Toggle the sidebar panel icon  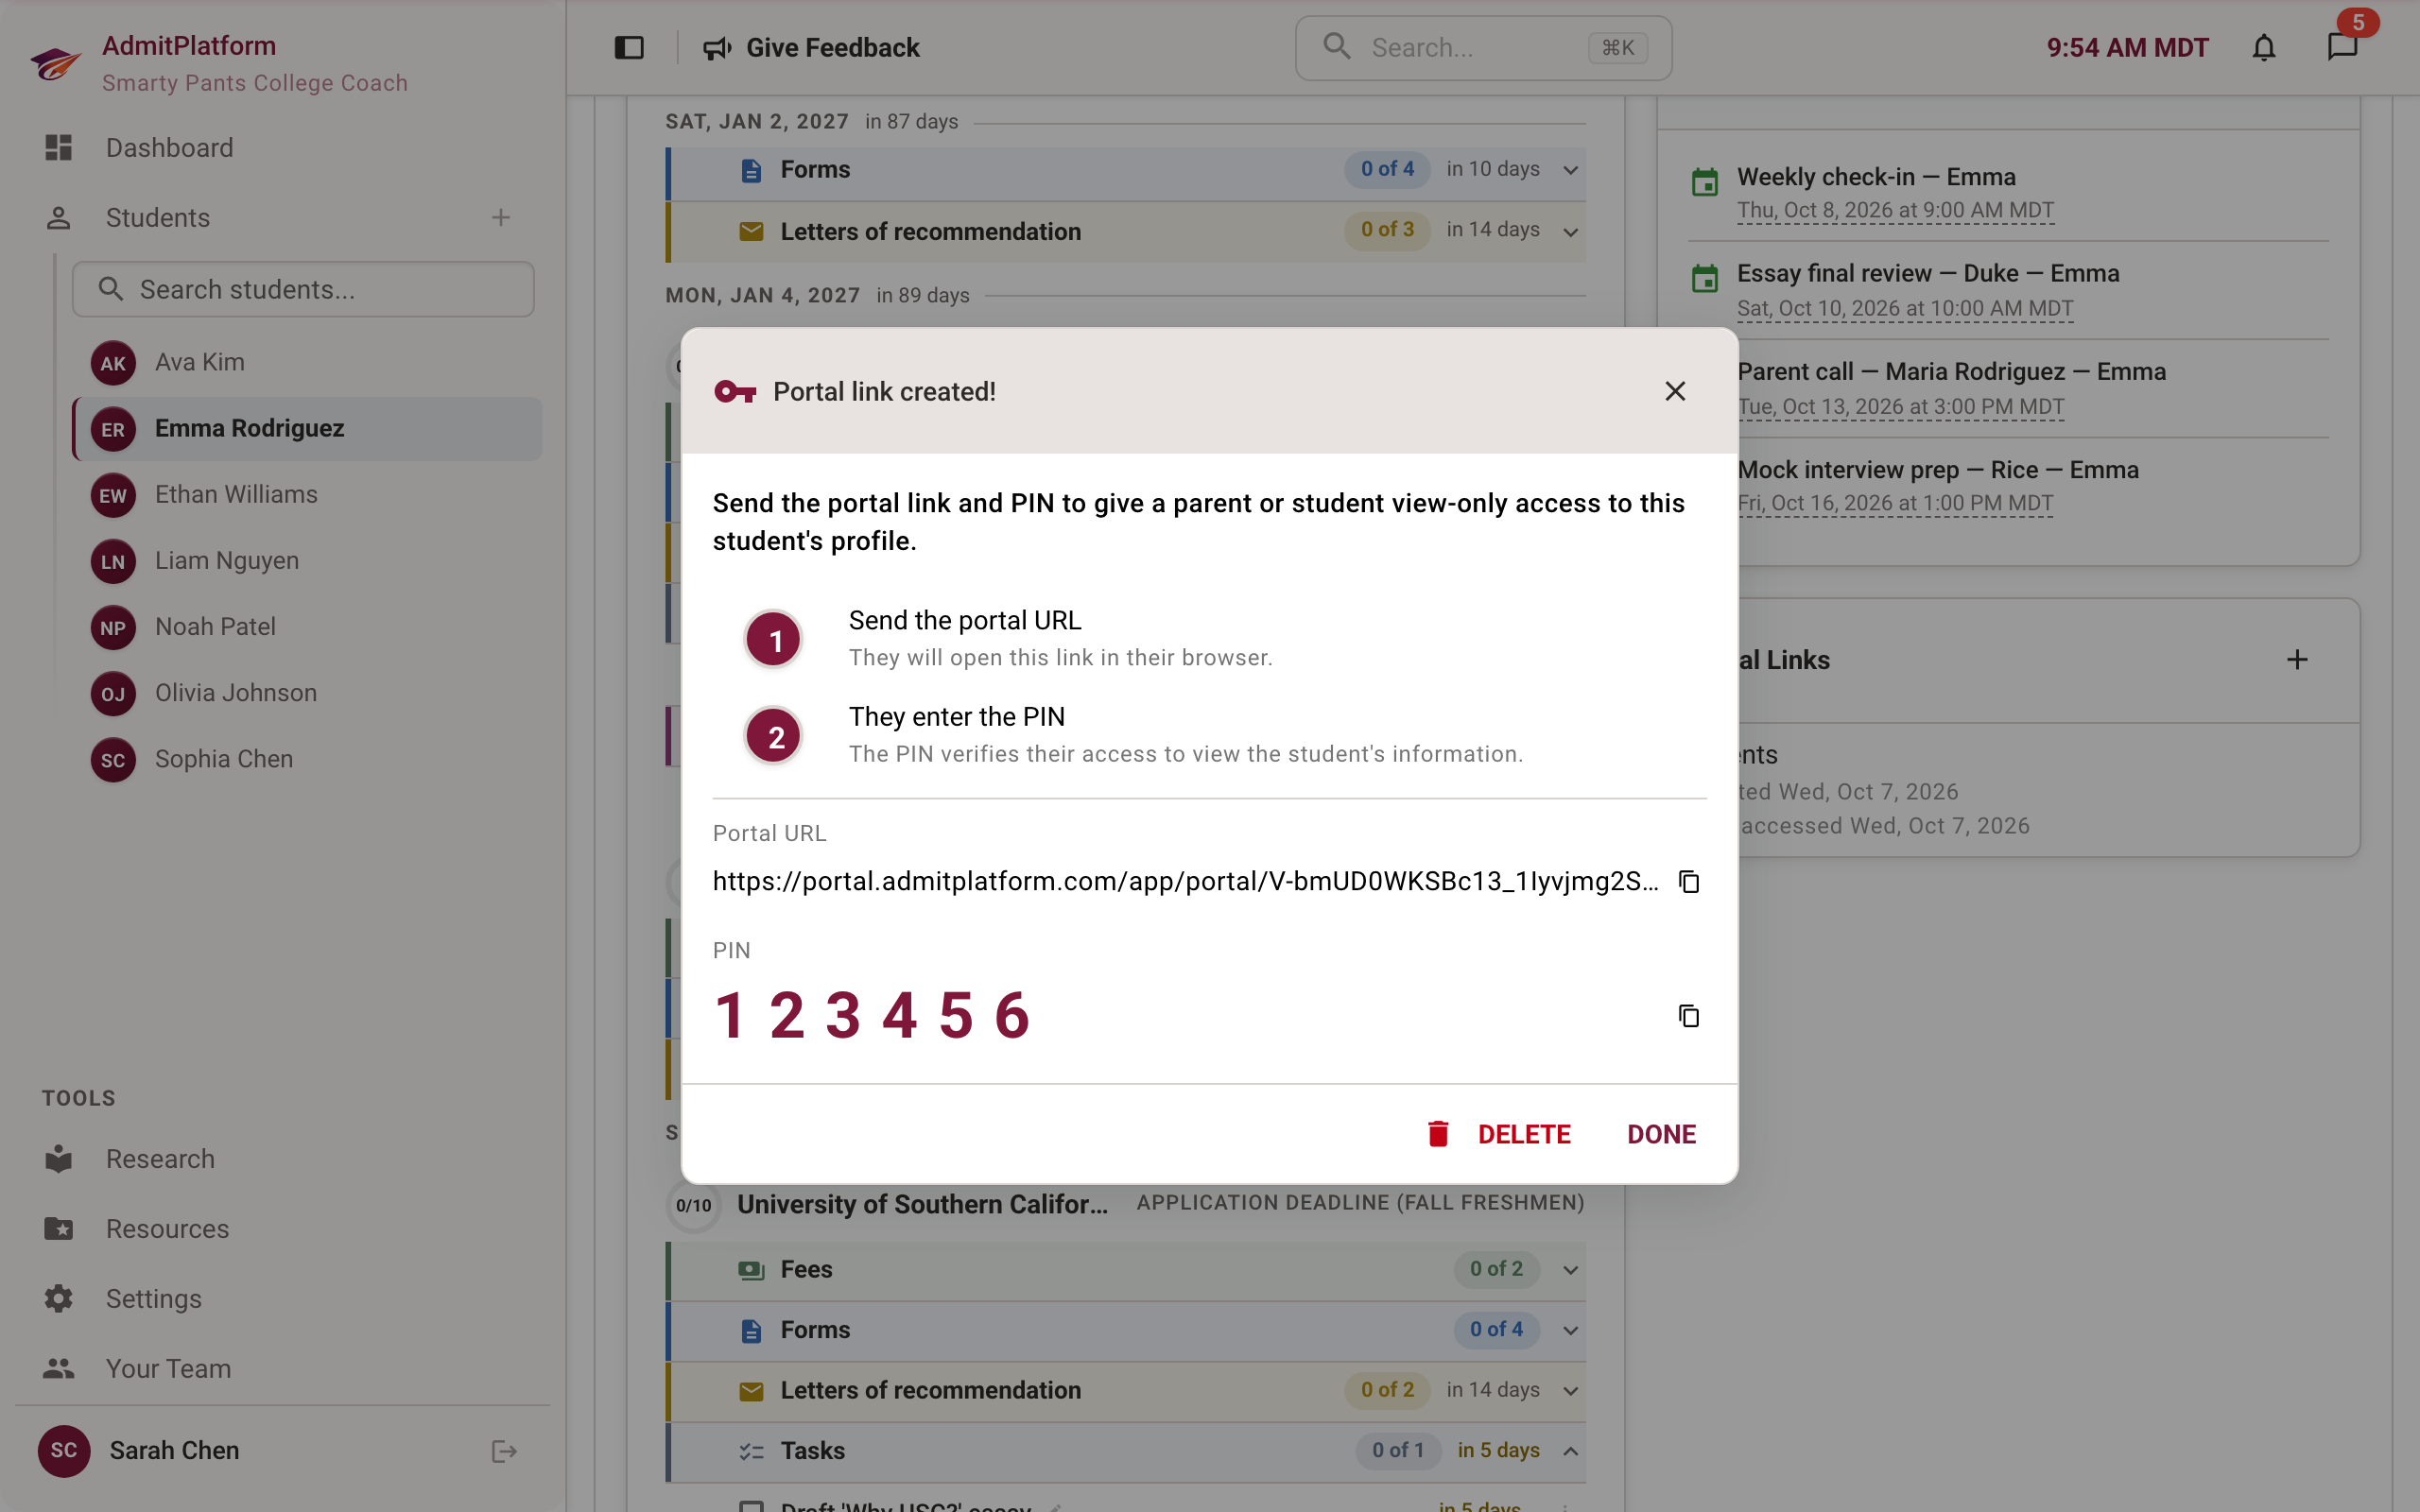pos(629,48)
